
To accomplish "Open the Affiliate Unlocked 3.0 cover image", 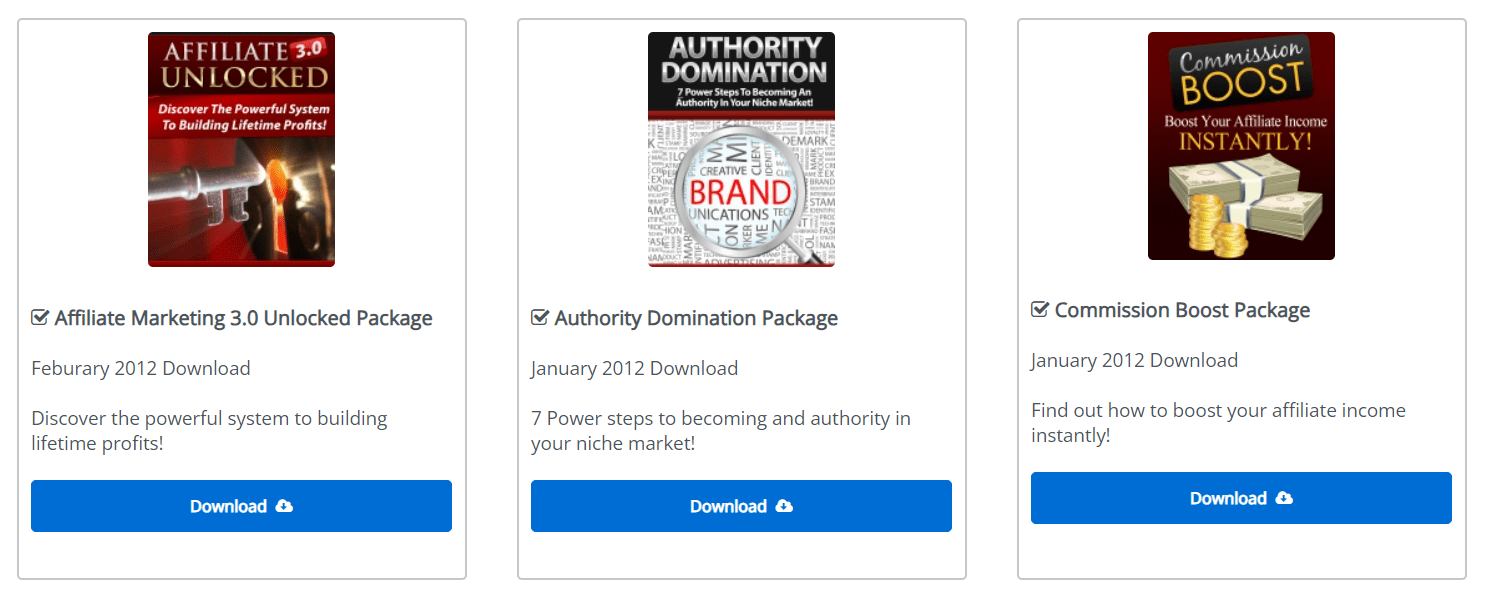I will tap(241, 149).
